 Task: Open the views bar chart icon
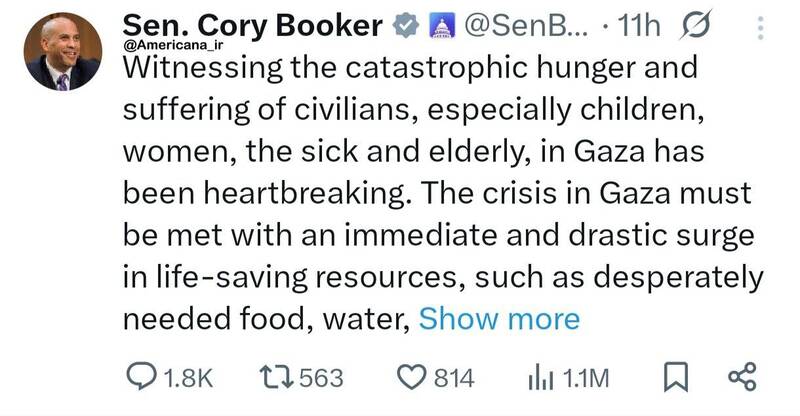540,377
